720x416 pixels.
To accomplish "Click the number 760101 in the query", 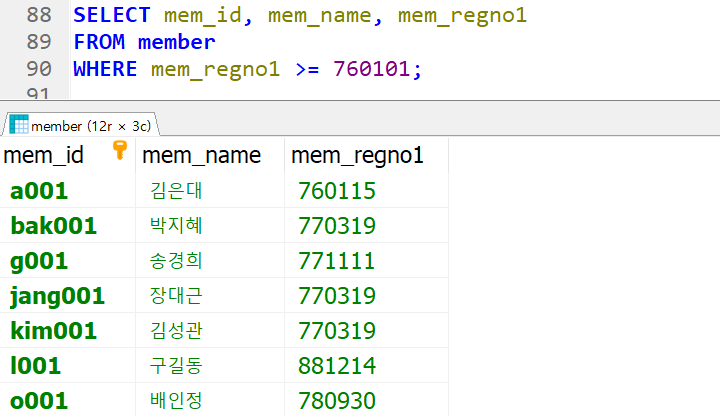I will click(x=371, y=69).
